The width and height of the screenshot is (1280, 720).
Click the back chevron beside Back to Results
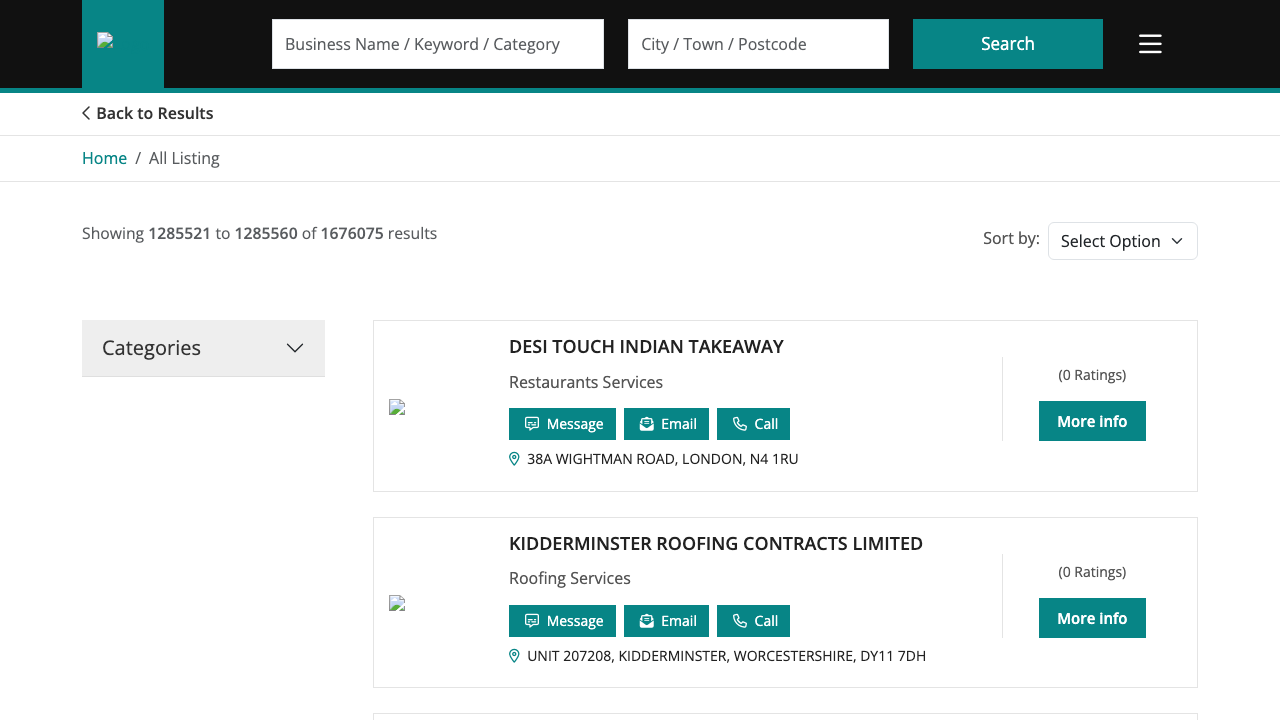coord(85,113)
